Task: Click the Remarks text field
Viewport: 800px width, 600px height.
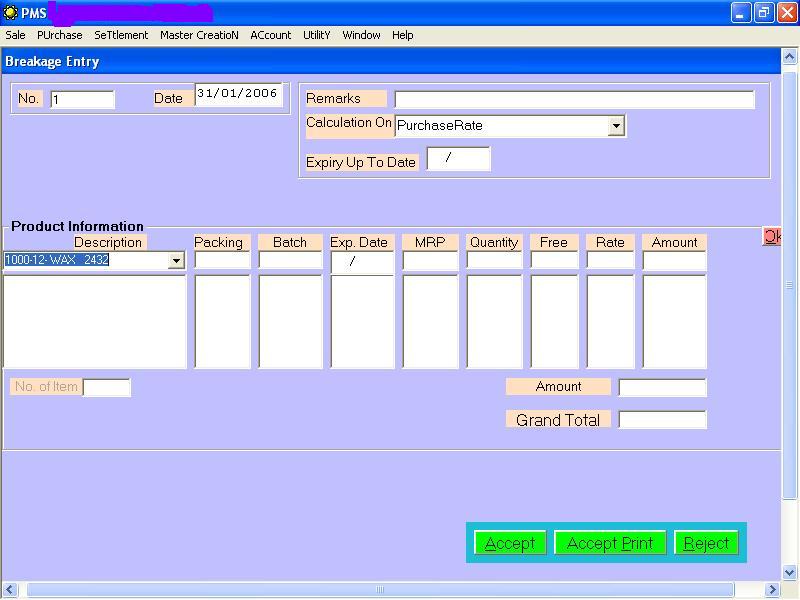Action: tap(574, 99)
